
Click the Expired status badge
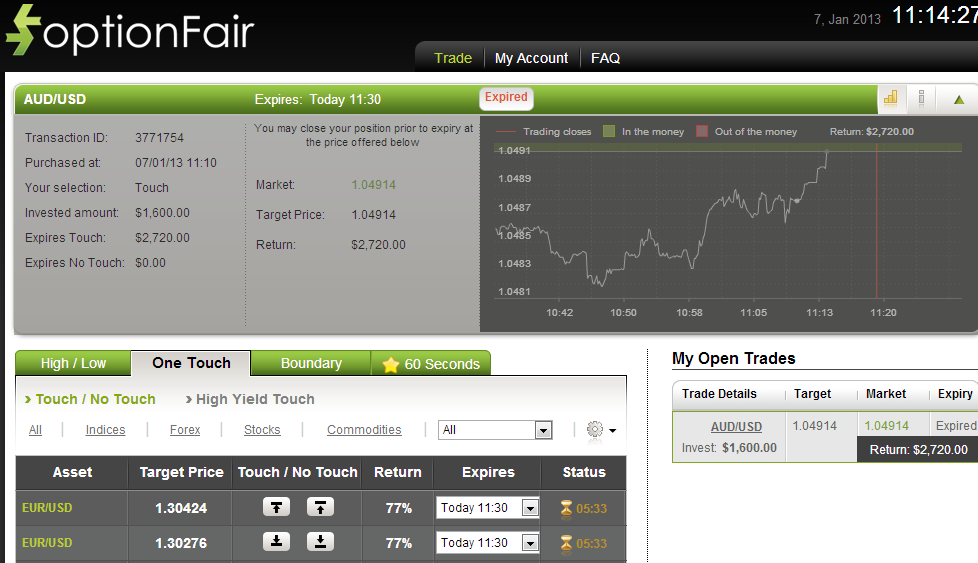(x=506, y=97)
